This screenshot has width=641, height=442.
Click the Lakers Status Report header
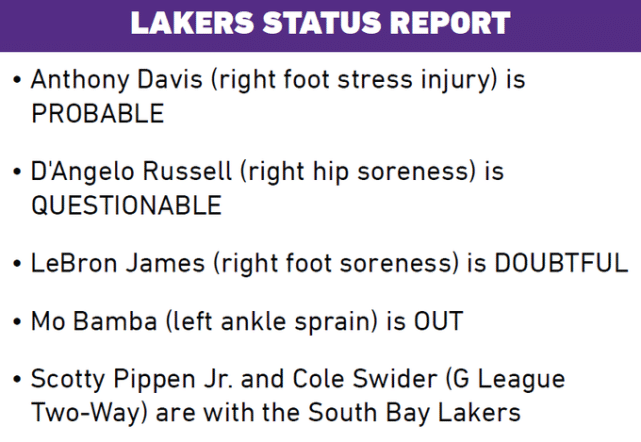[320, 23]
